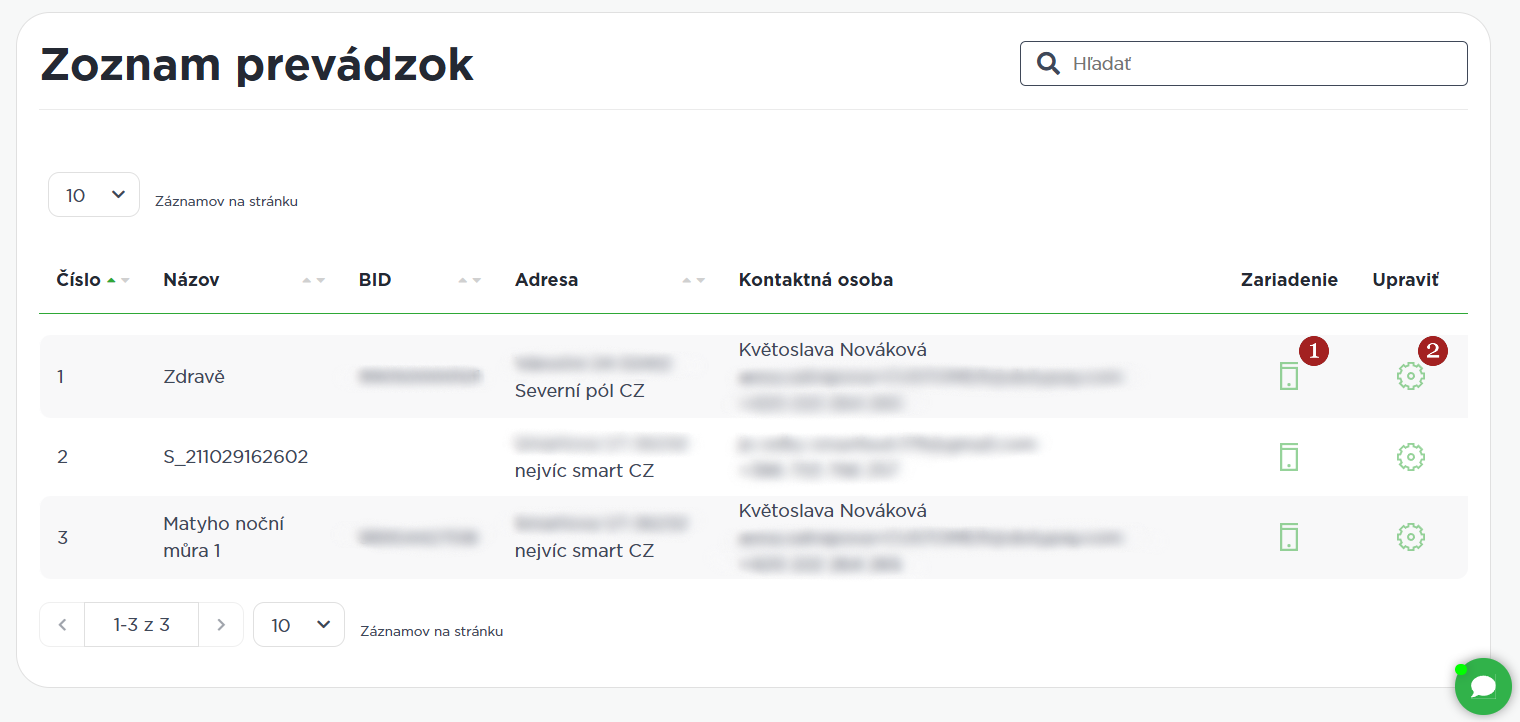
Task: Go to next page of results
Action: [x=221, y=625]
